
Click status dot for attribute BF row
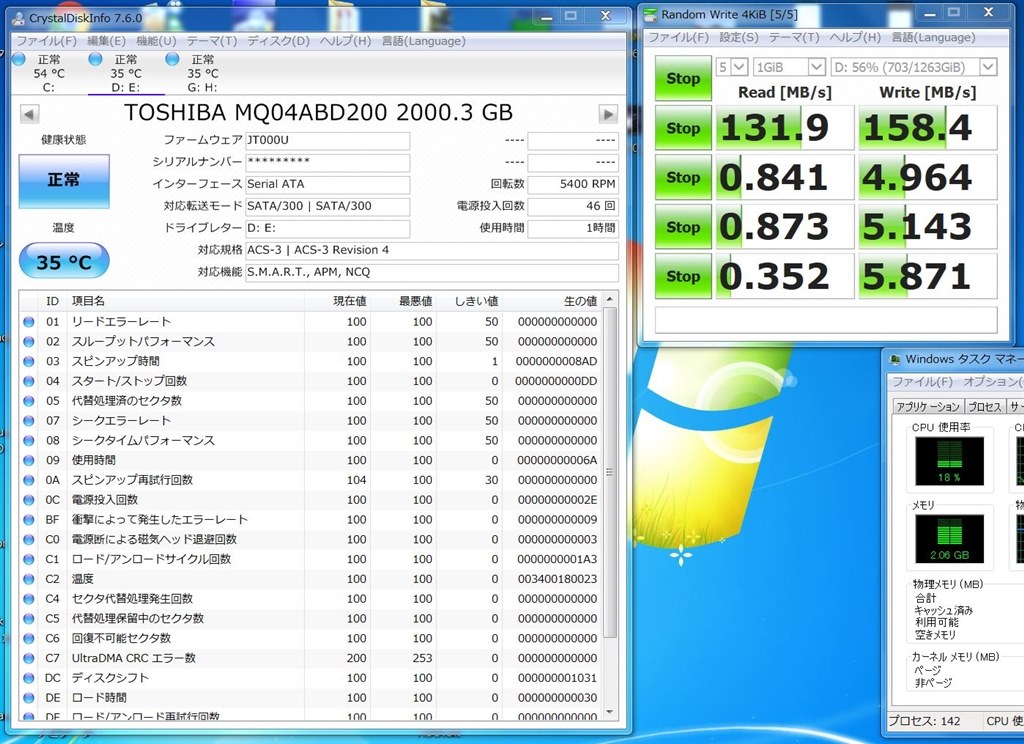click(x=29, y=519)
